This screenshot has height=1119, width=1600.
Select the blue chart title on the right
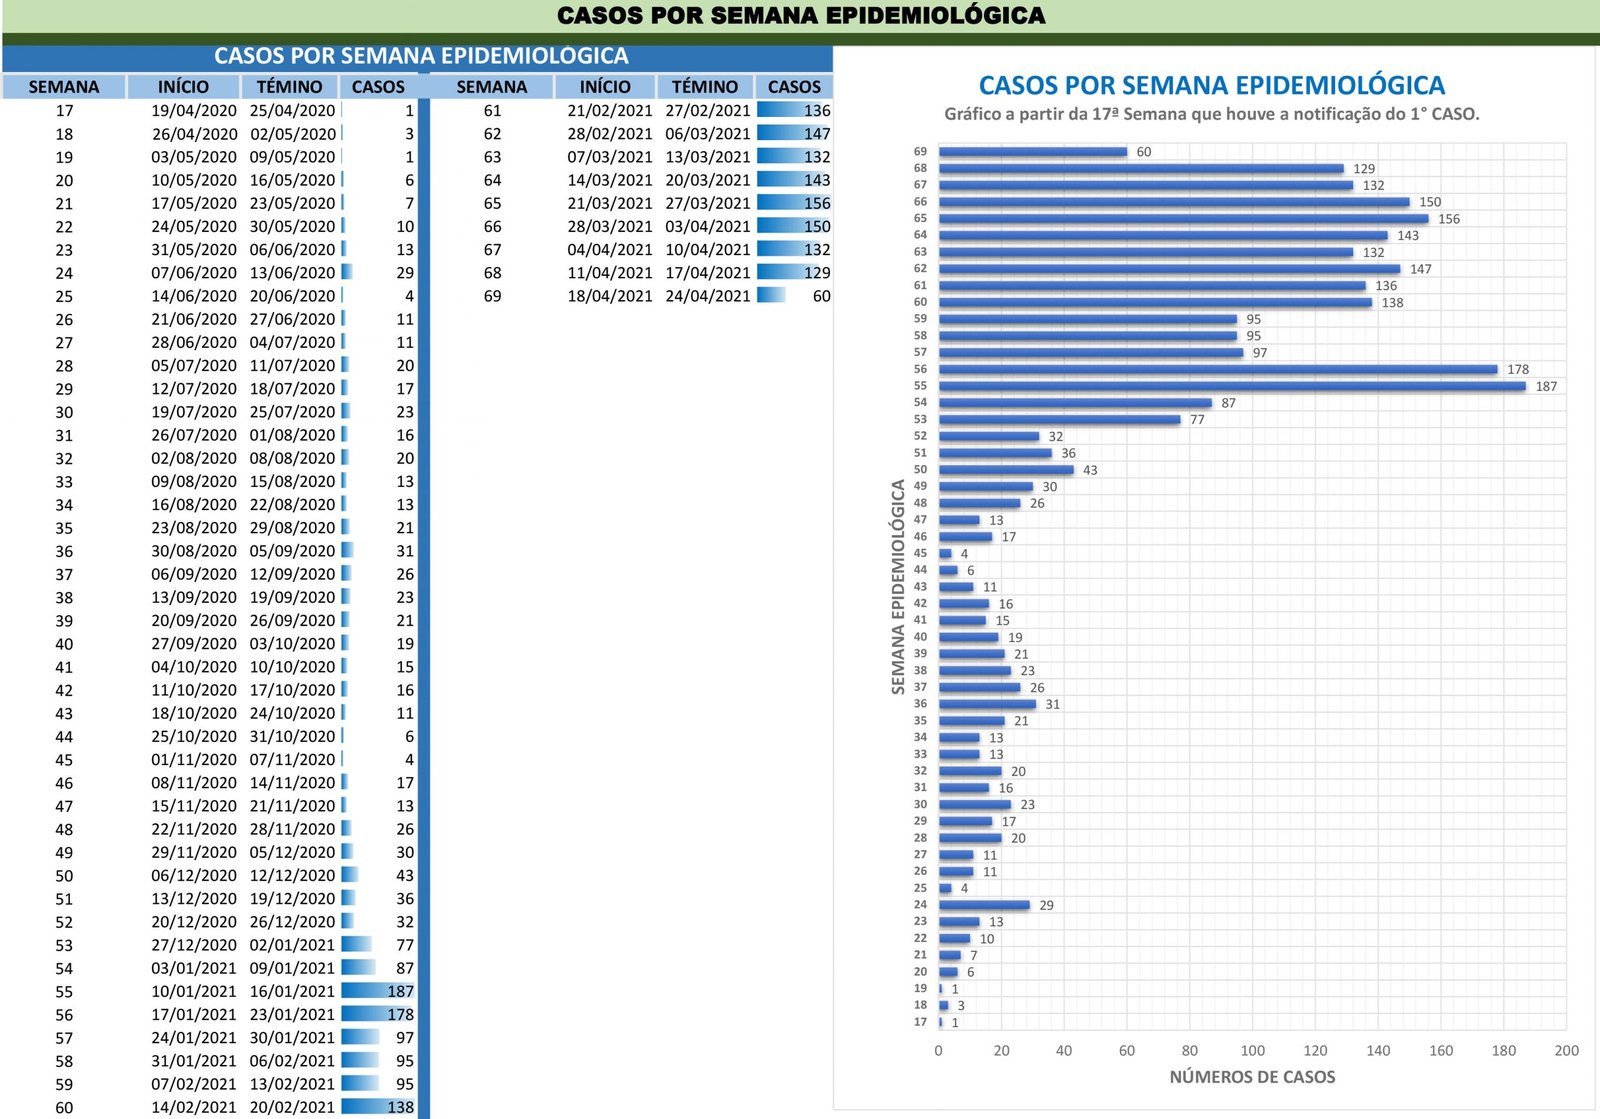click(1211, 85)
